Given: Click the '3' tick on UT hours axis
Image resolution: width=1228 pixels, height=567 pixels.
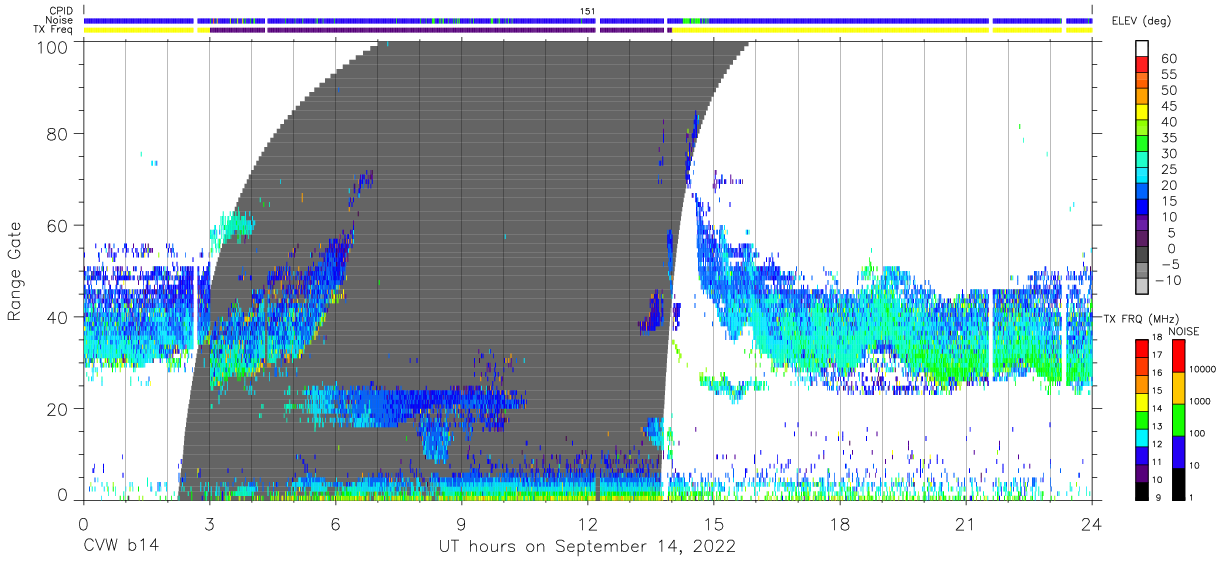Looking at the screenshot, I should tap(209, 523).
